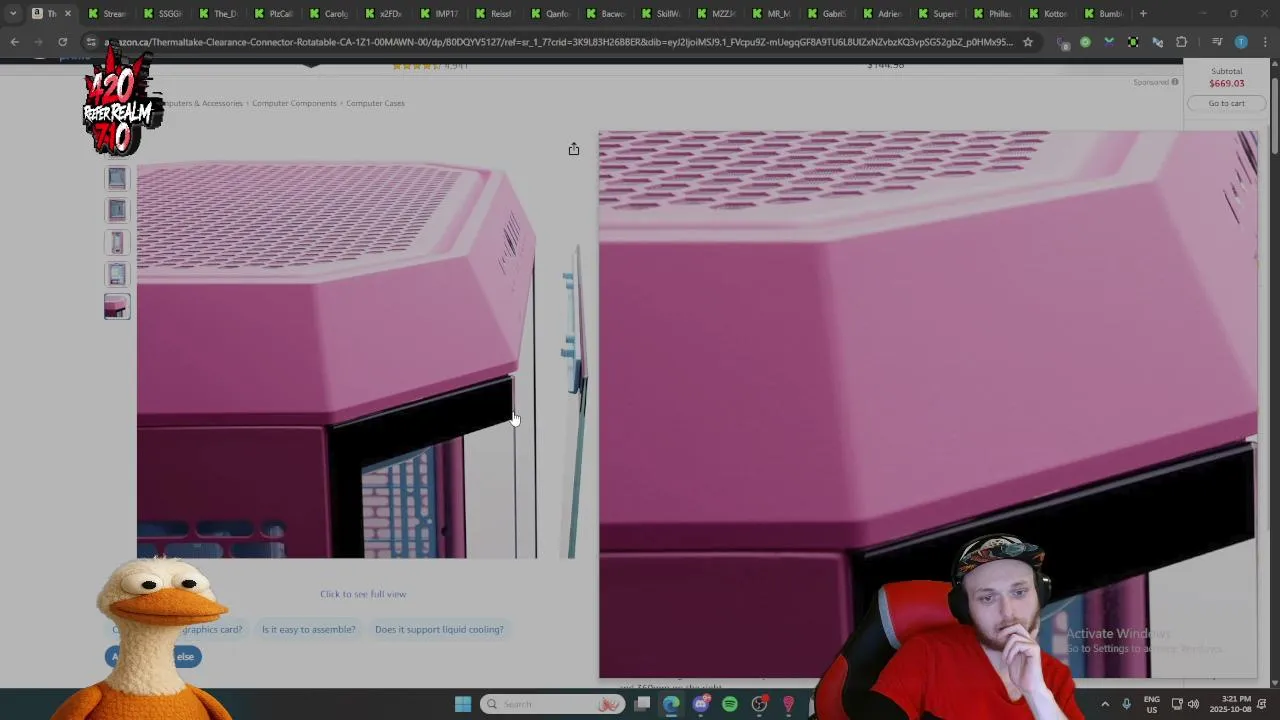
Task: Bookmark the page with the star icon
Action: (x=1027, y=42)
